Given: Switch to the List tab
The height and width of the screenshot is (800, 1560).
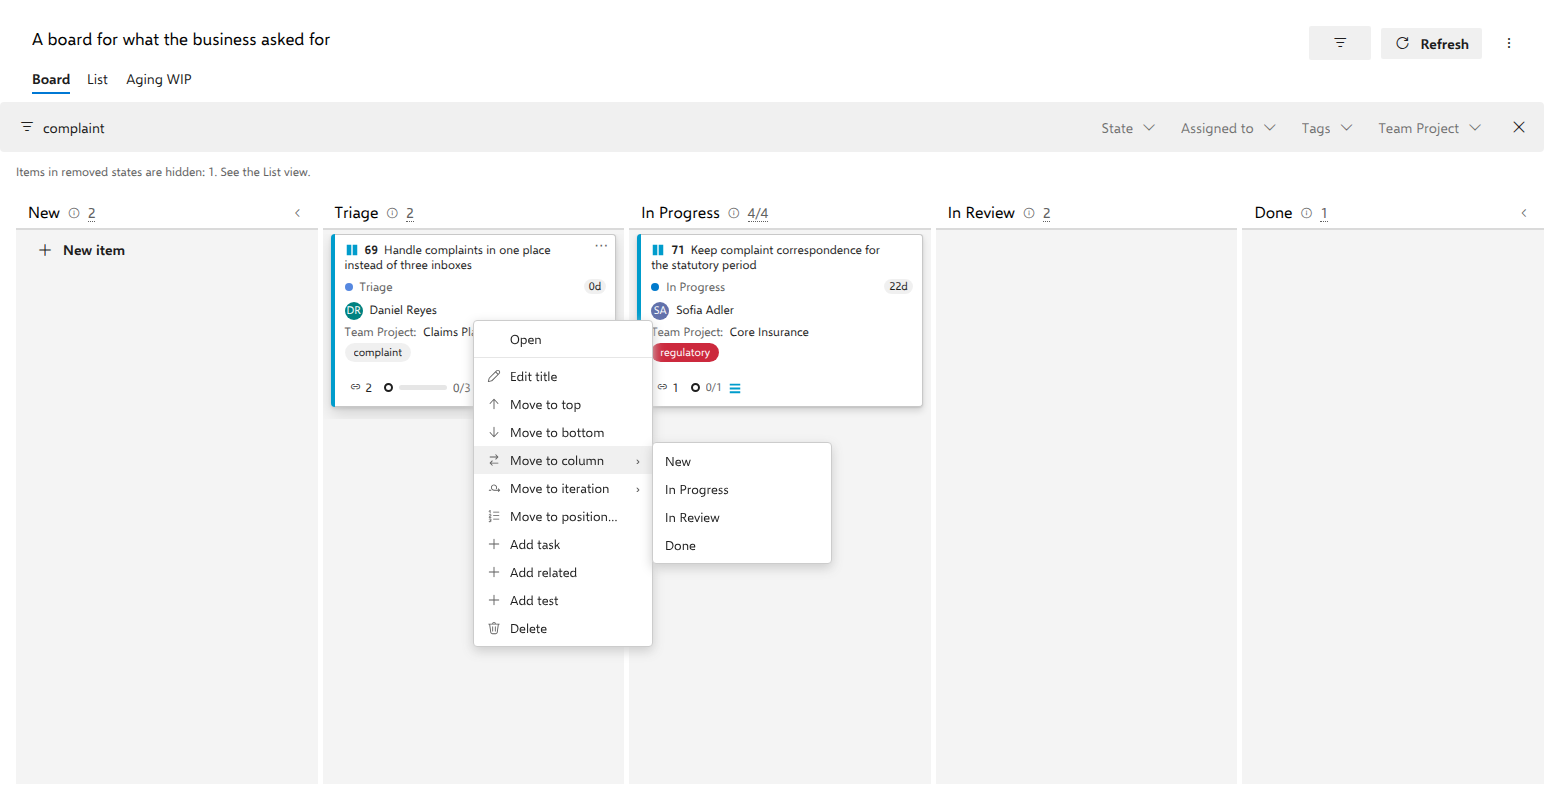Looking at the screenshot, I should tap(97, 79).
